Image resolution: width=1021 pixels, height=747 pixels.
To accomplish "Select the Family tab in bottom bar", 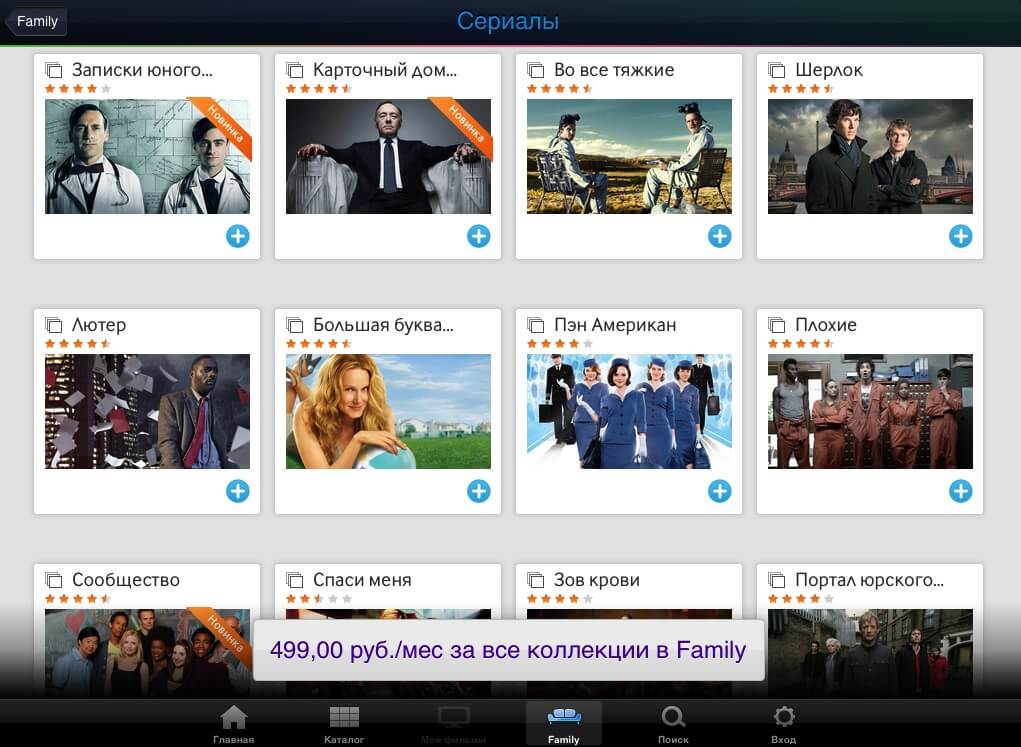I will click(x=564, y=724).
